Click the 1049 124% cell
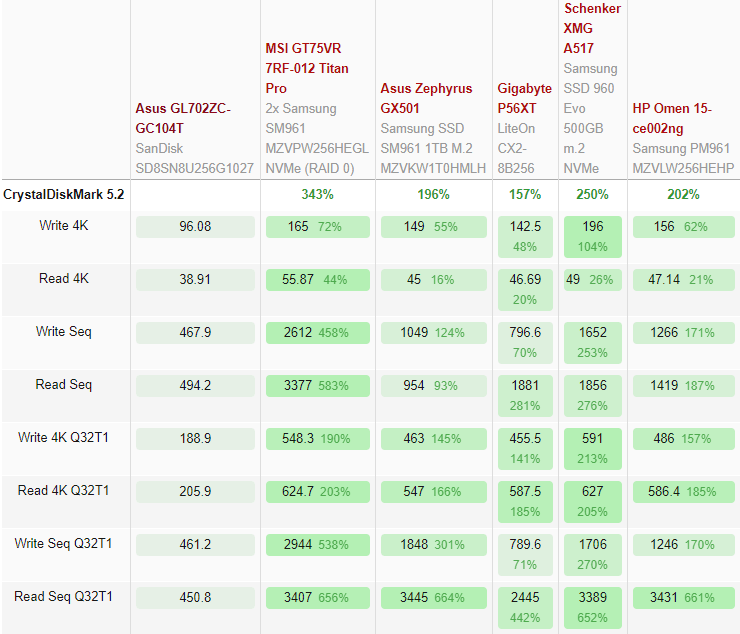The image size is (740, 634). 434,332
